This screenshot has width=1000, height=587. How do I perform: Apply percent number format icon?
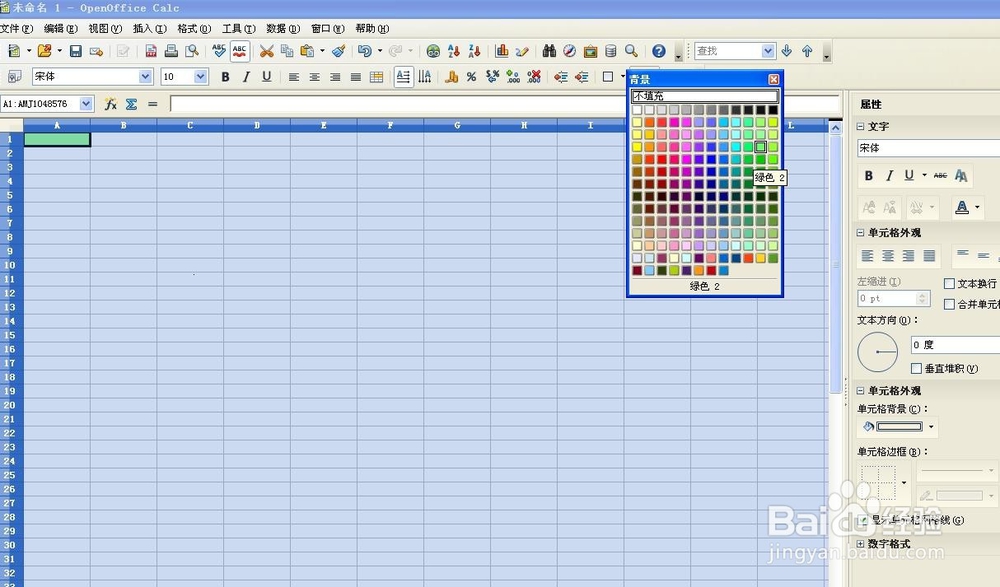[x=471, y=77]
